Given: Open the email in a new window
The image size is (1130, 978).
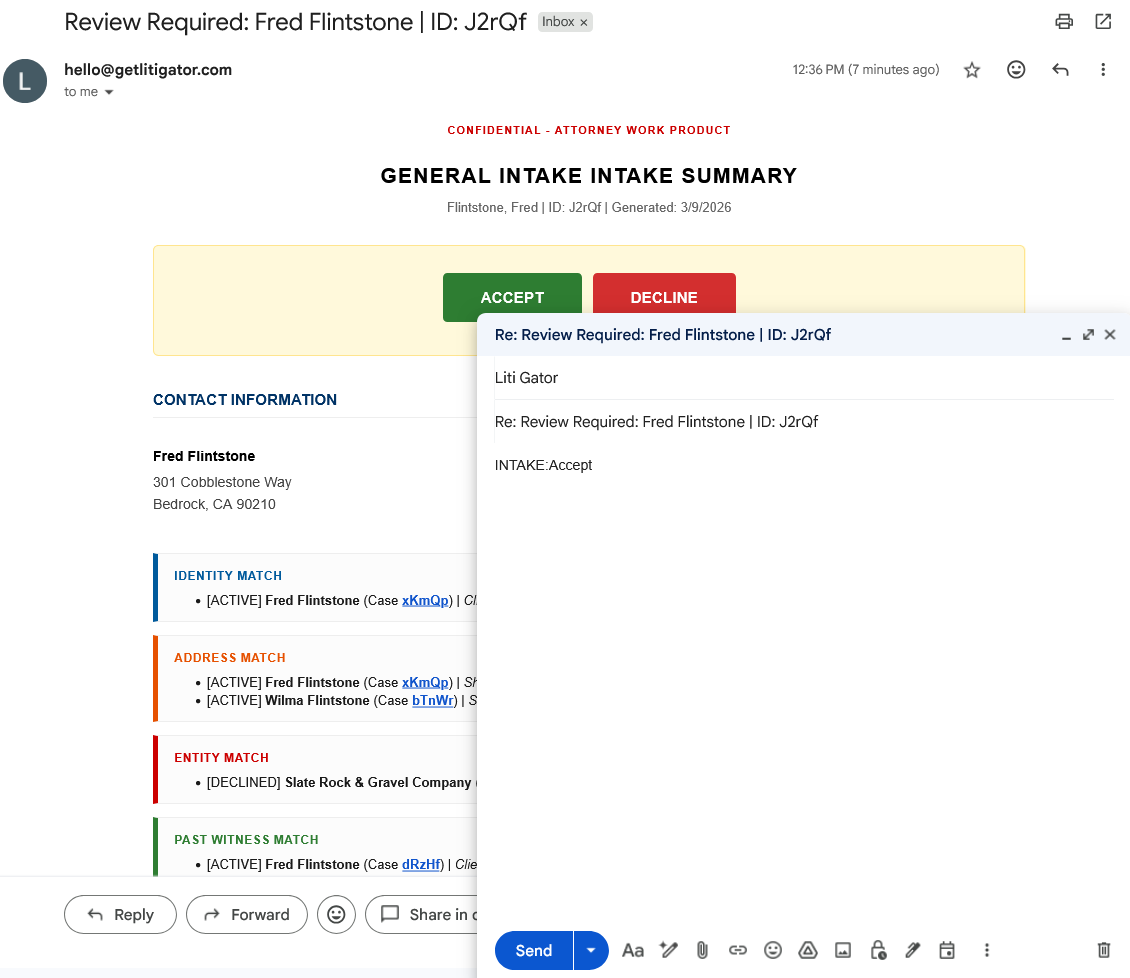Looking at the screenshot, I should click(1103, 20).
